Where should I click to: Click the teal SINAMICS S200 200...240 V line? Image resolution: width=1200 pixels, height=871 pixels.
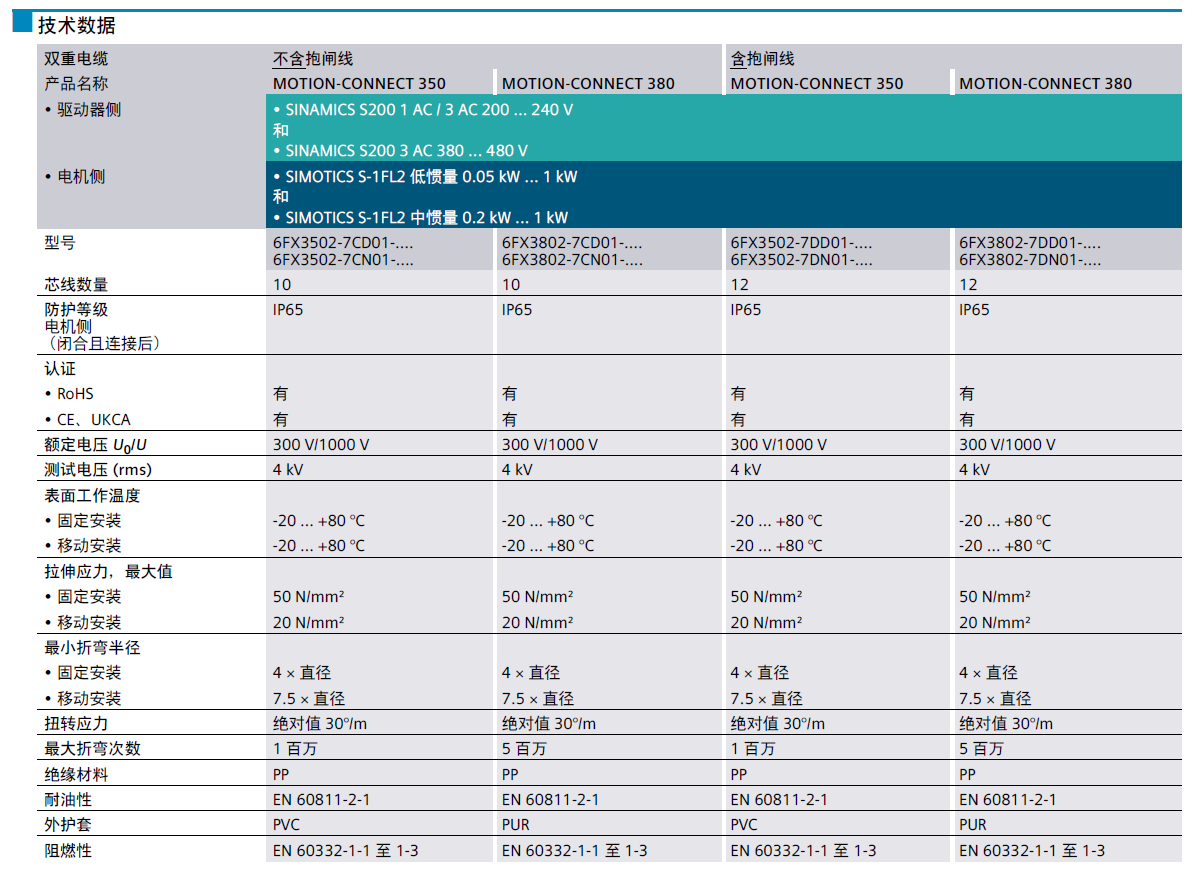(x=423, y=109)
